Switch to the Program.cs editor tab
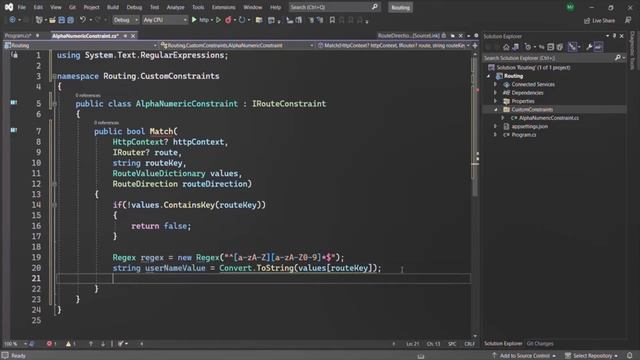The height and width of the screenshot is (360, 640). 18,36
